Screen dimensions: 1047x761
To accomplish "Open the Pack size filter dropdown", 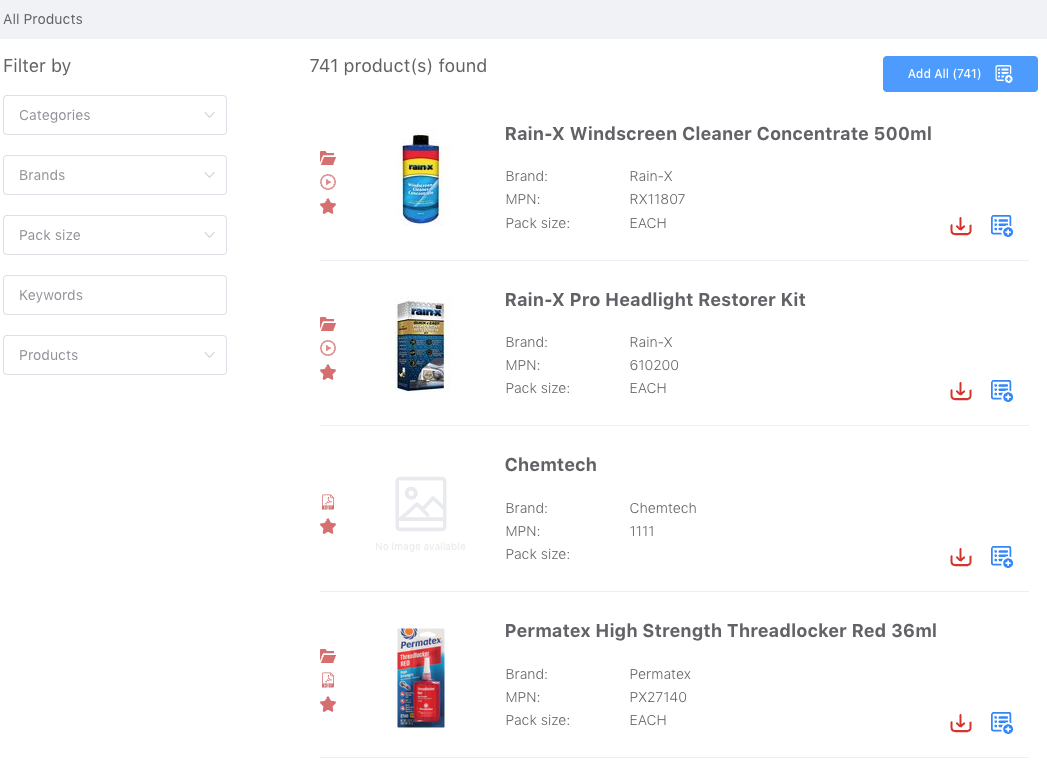I will tap(115, 235).
